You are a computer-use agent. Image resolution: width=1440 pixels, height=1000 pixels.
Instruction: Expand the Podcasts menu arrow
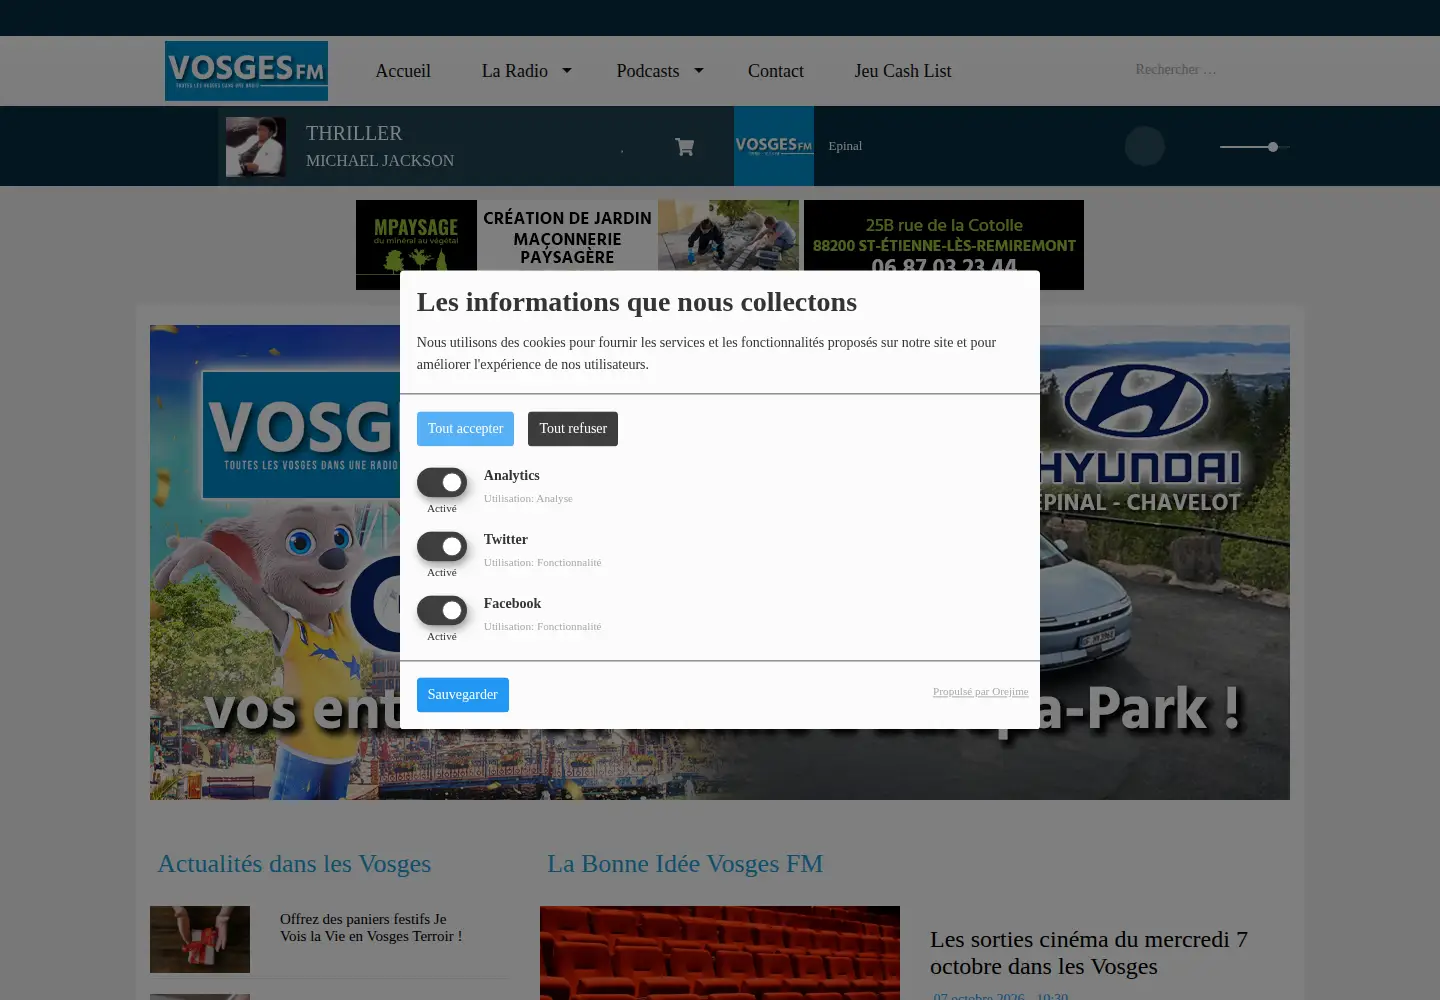click(x=699, y=71)
